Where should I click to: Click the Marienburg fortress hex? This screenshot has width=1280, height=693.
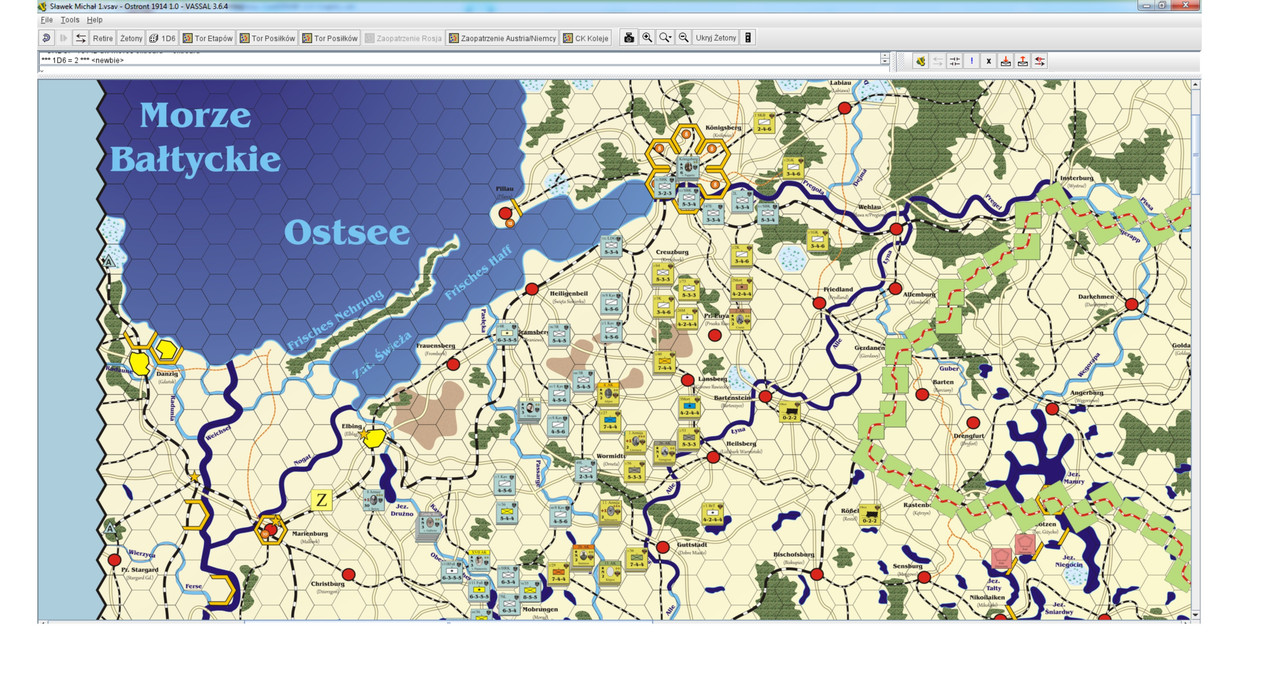(x=269, y=529)
